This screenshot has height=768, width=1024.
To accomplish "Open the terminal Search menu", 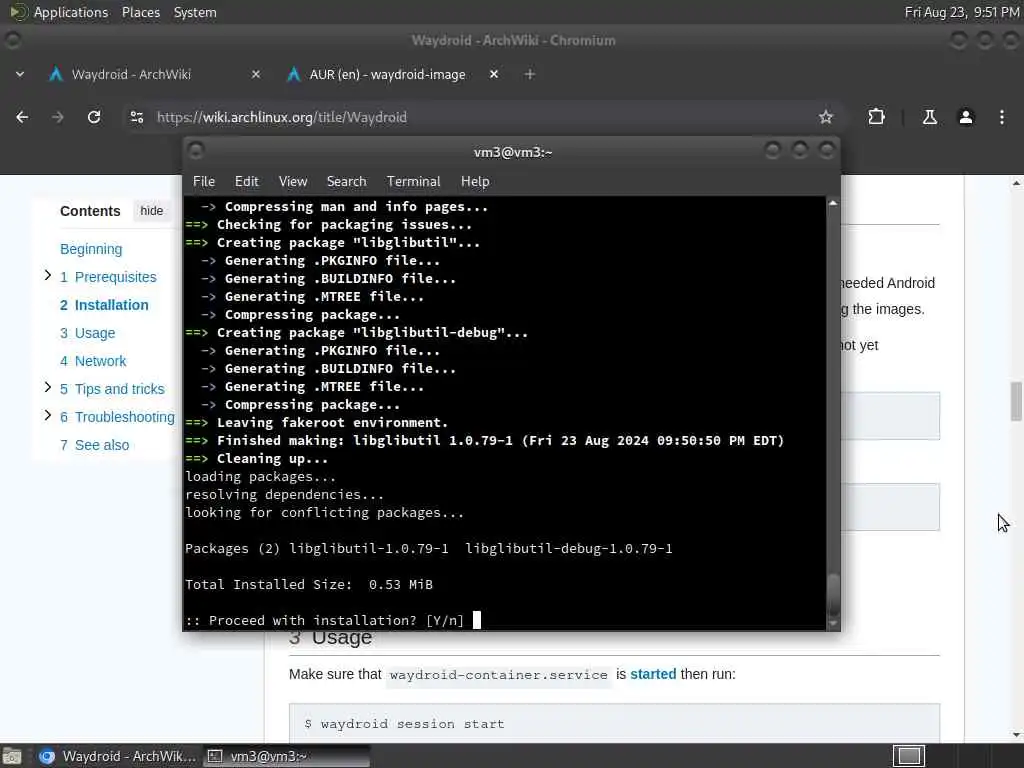I will [x=346, y=182].
